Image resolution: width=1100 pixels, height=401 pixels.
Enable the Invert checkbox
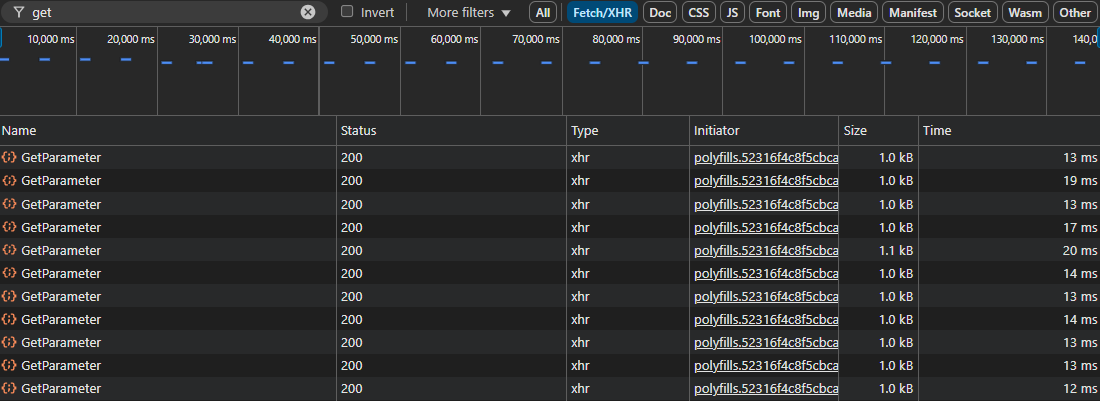pyautogui.click(x=347, y=13)
